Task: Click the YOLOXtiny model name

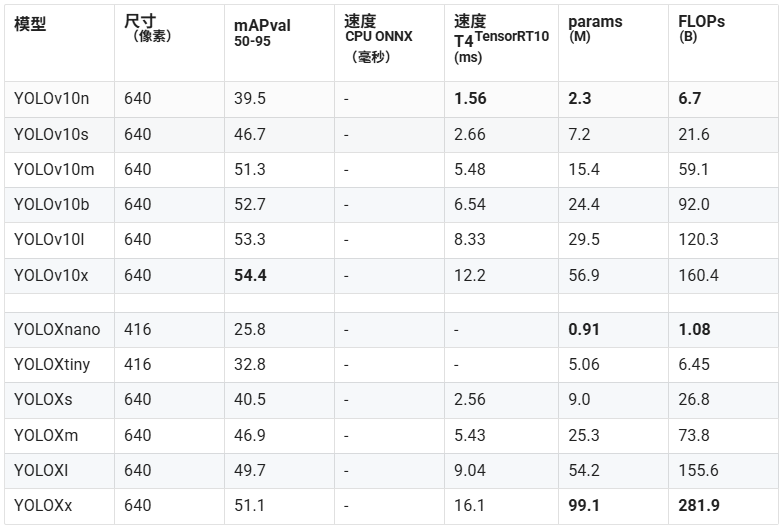Action: (52, 364)
